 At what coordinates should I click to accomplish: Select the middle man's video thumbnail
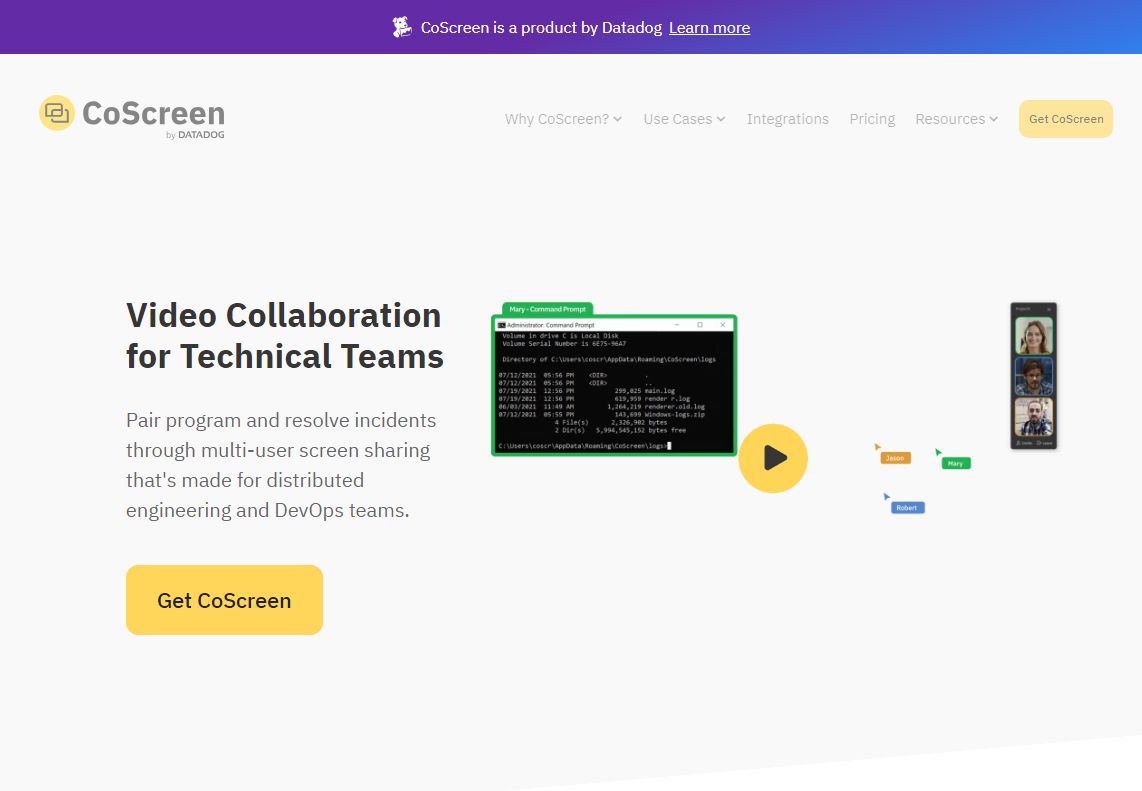coord(1033,376)
